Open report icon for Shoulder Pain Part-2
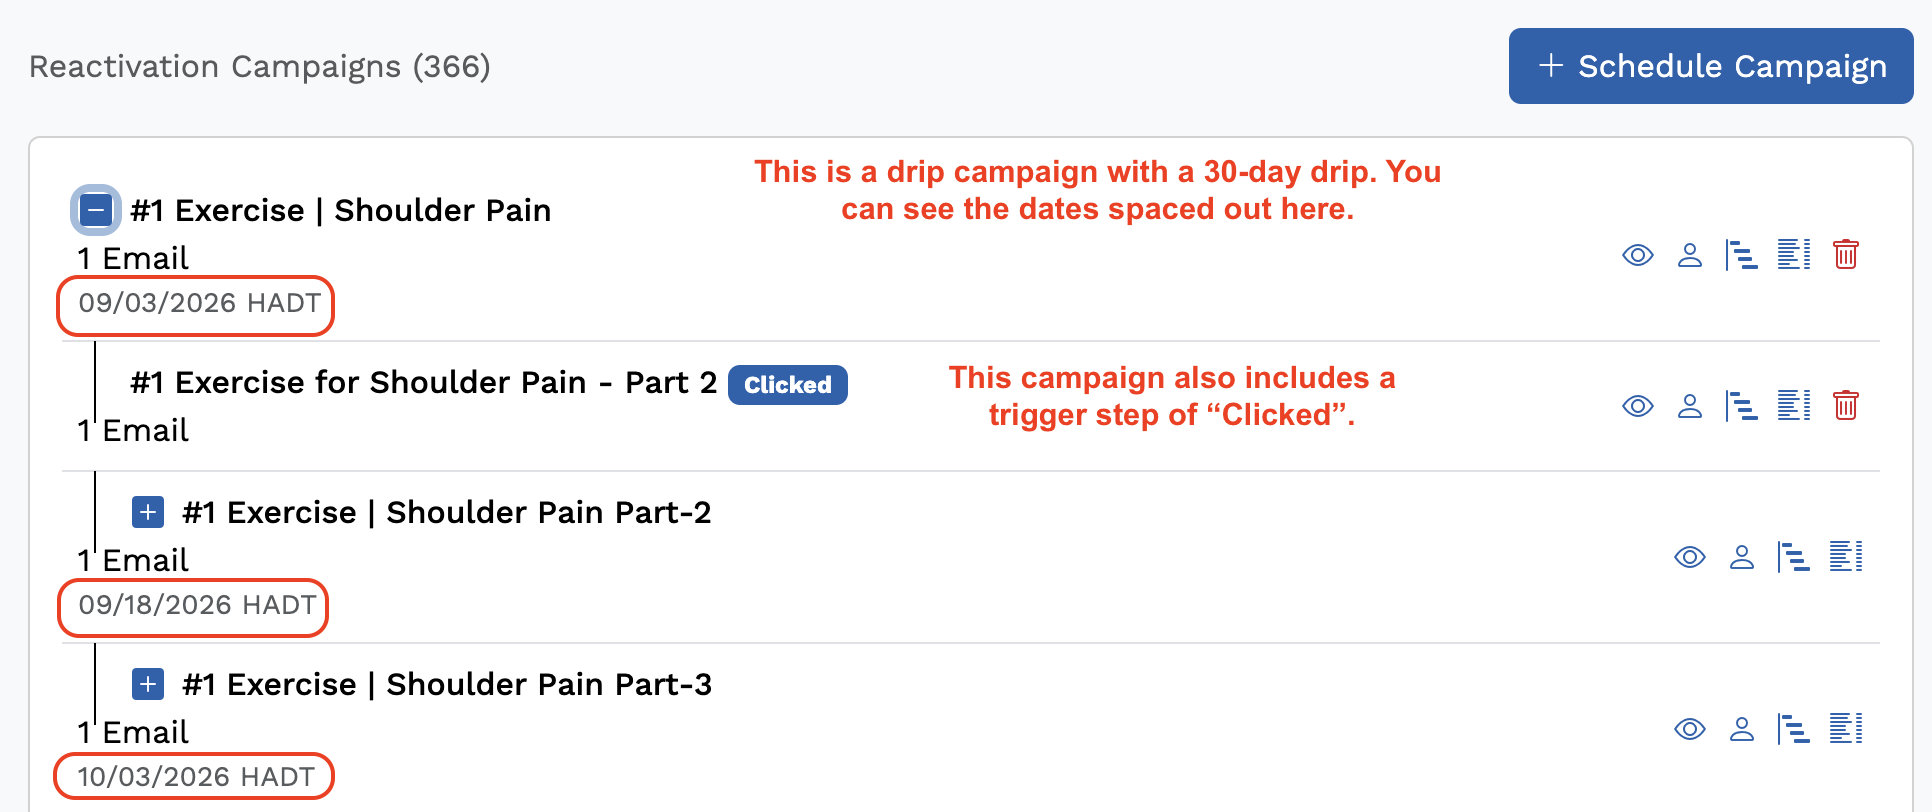 (1846, 557)
